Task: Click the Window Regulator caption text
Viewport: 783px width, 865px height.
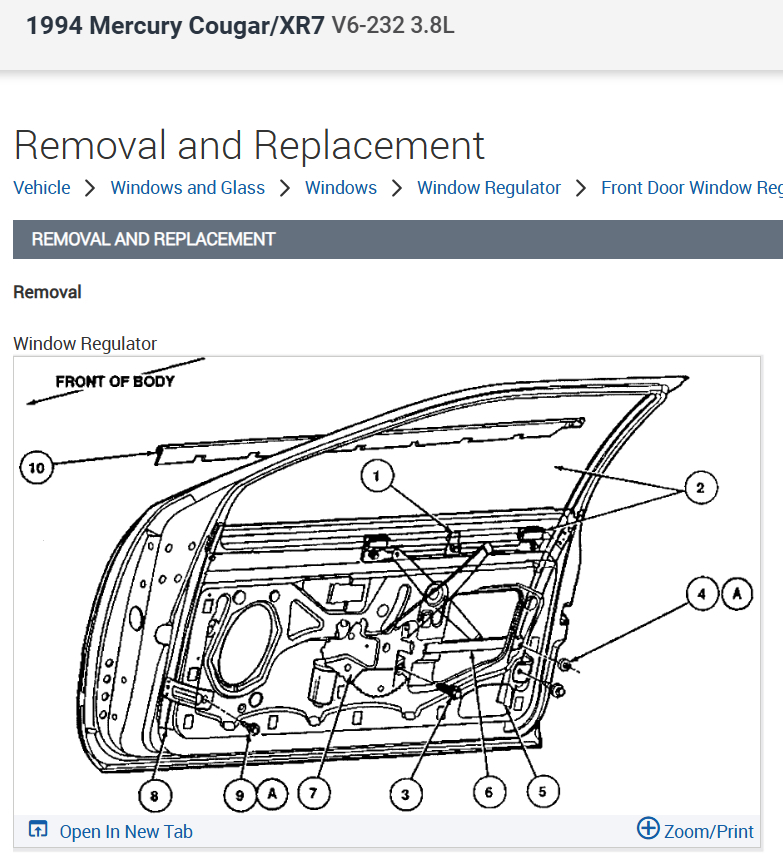Action: (85, 344)
